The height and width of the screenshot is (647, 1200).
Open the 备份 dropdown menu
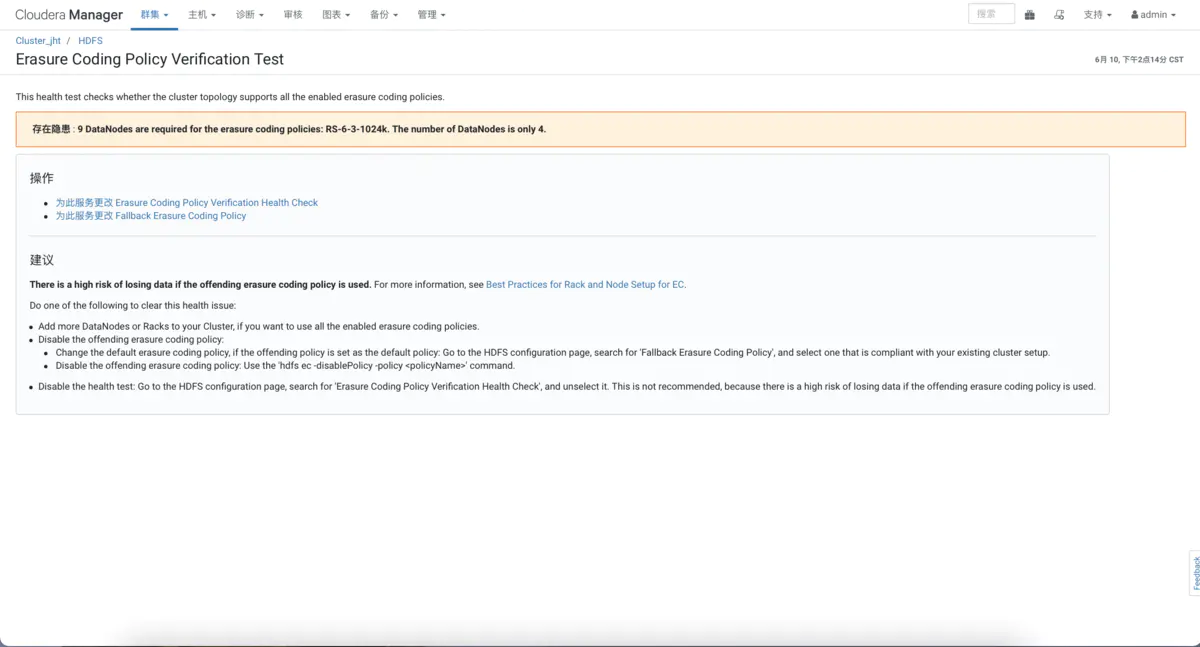point(384,15)
